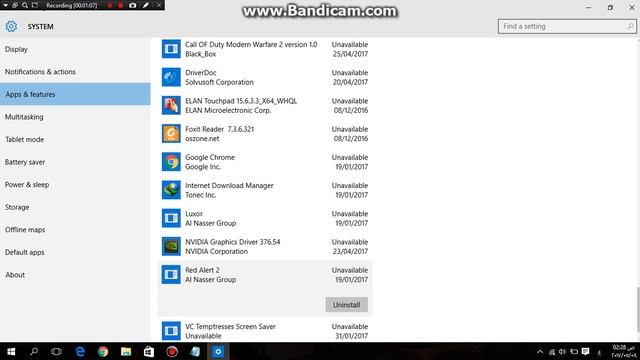Click ELAN Touchpad 15.6.3.3_X64_WHQL text
Screen dimensions: 640x360
tap(241, 101)
